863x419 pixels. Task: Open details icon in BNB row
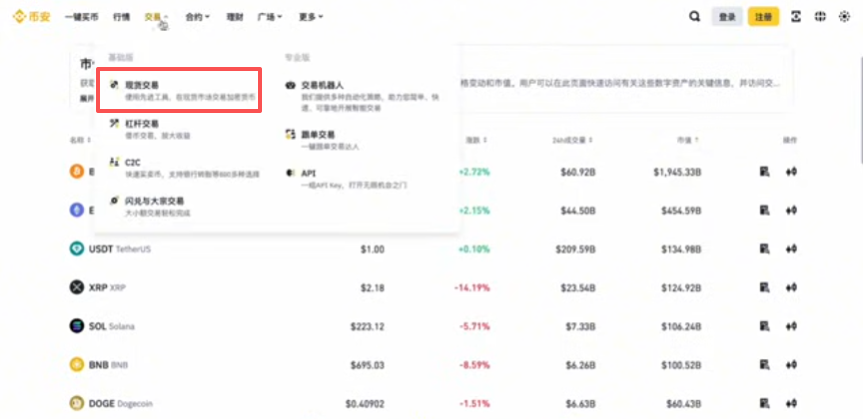[x=764, y=364]
